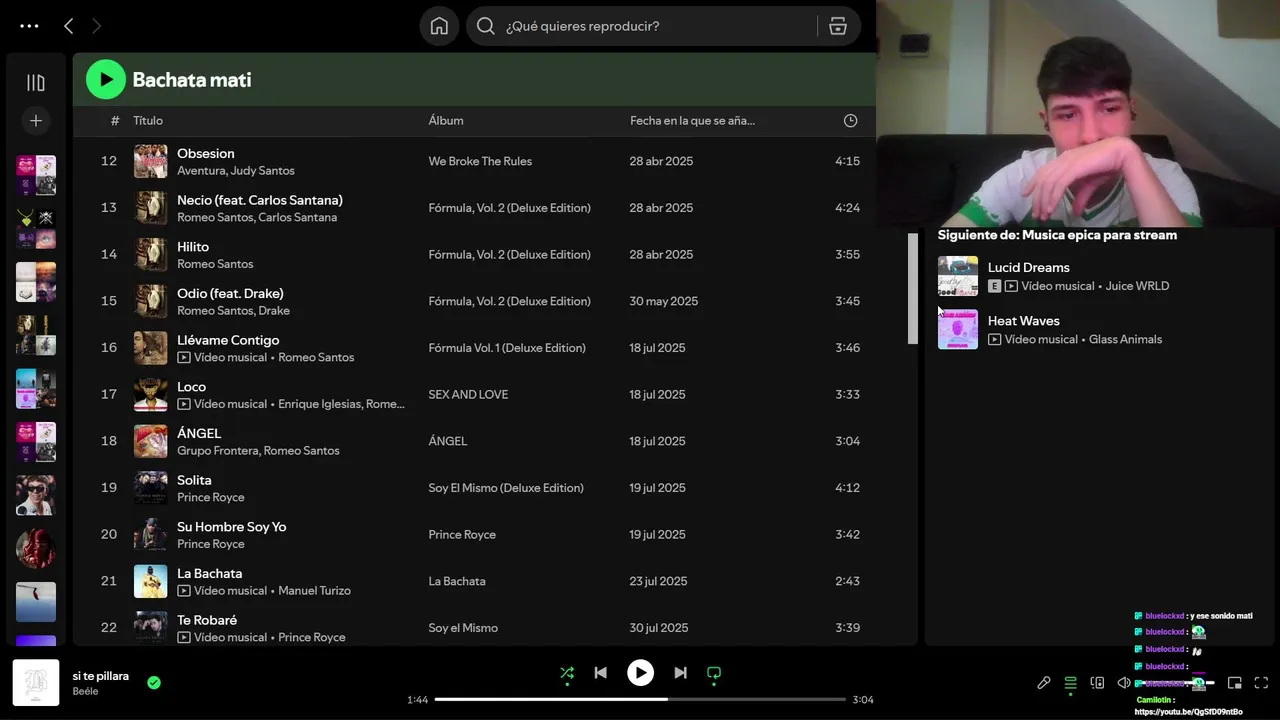Select Lucid Dreams in the queue
The height and width of the screenshot is (720, 1280).
(x=1028, y=267)
